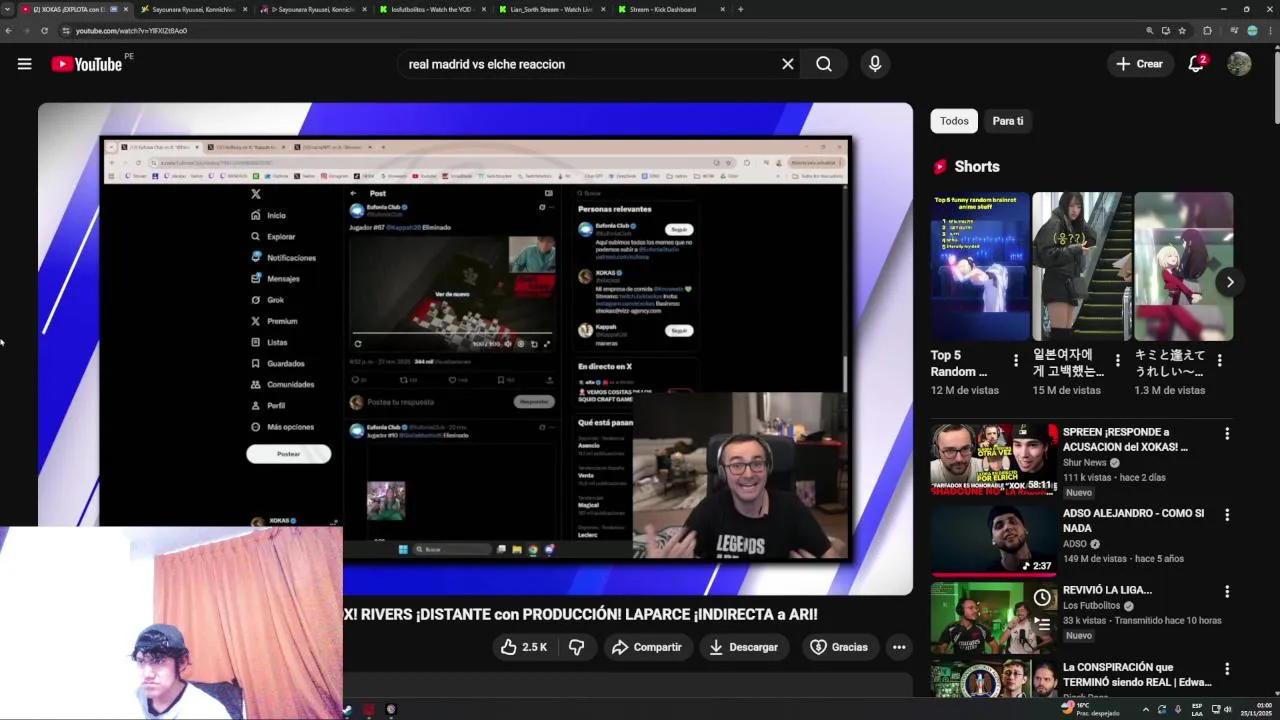Like the video with thumbs up

pyautogui.click(x=523, y=647)
